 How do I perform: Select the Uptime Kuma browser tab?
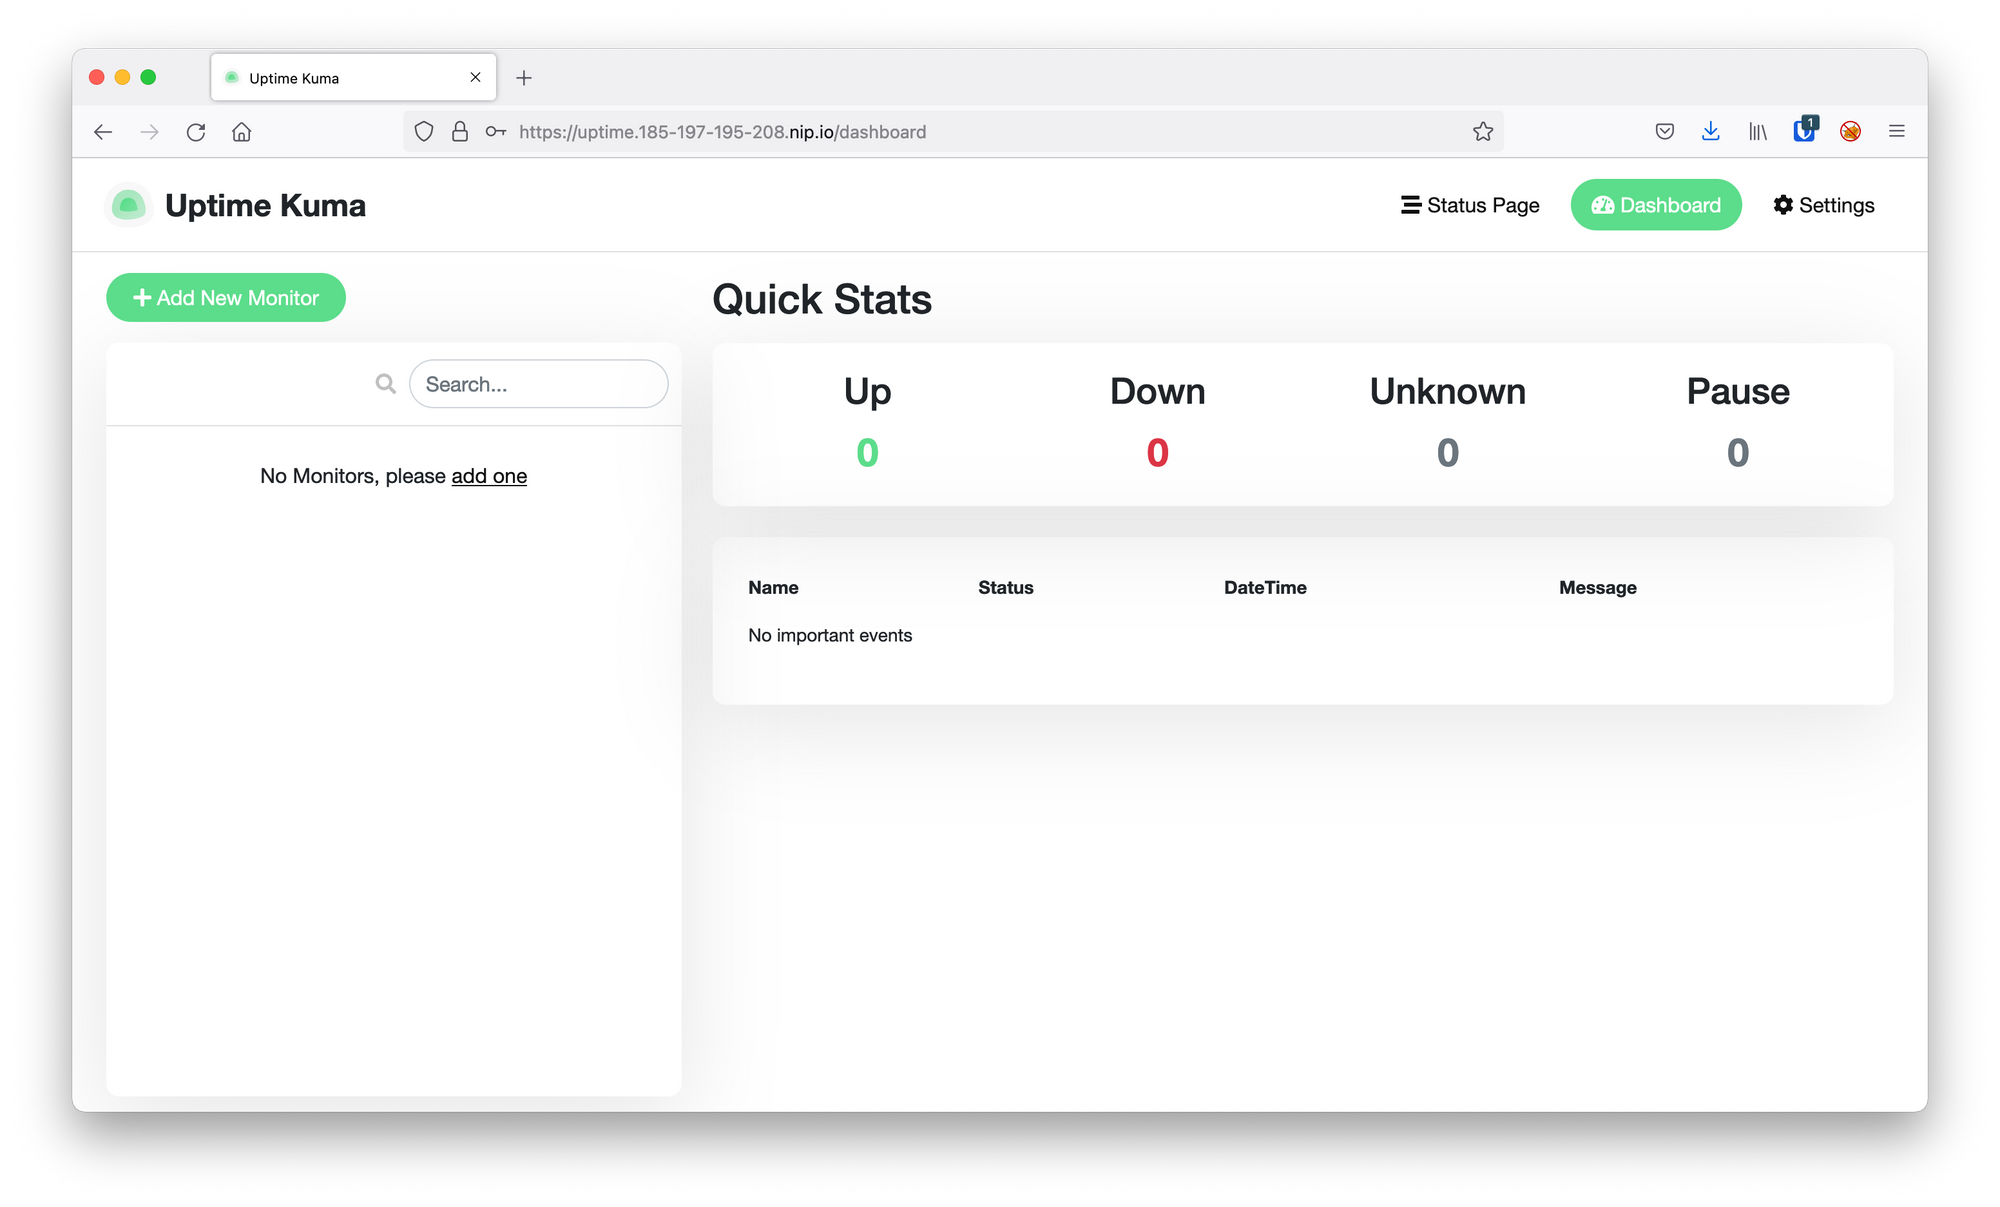[x=353, y=78]
